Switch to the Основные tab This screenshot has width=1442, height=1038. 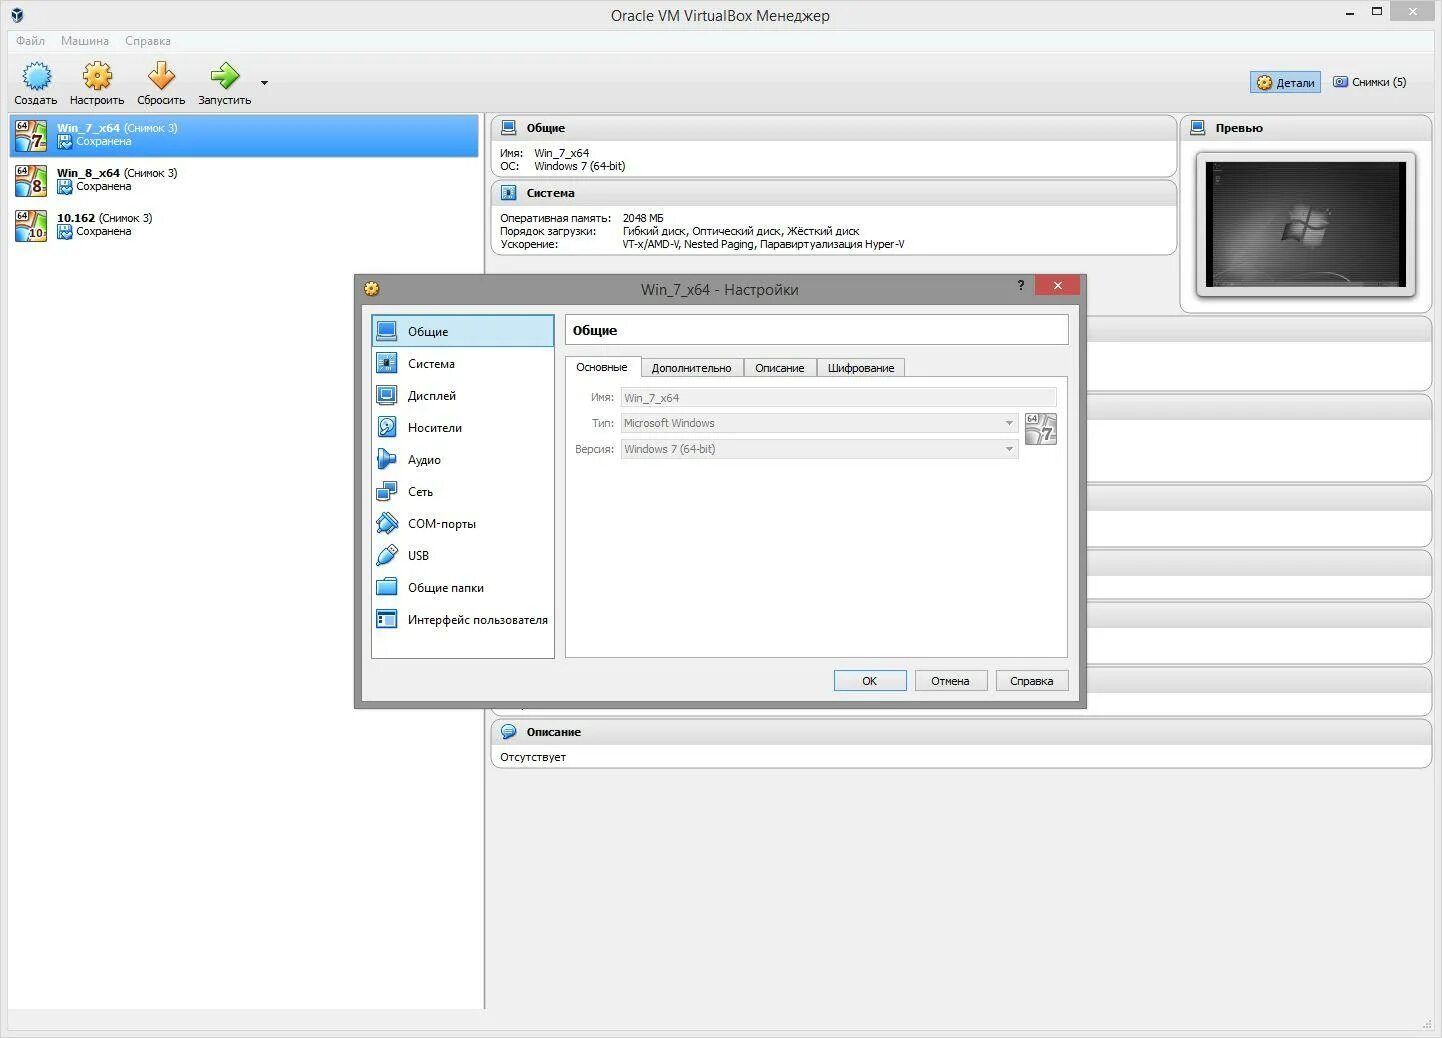pos(602,367)
